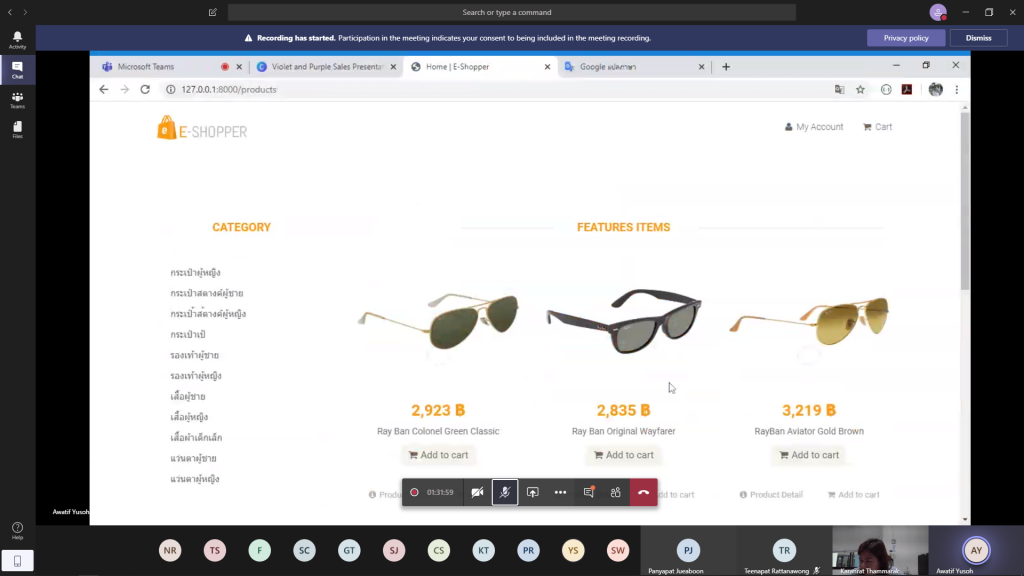Viewport: 1024px width, 576px height.
Task: Compose a new chat with pencil icon
Action: tap(213, 12)
